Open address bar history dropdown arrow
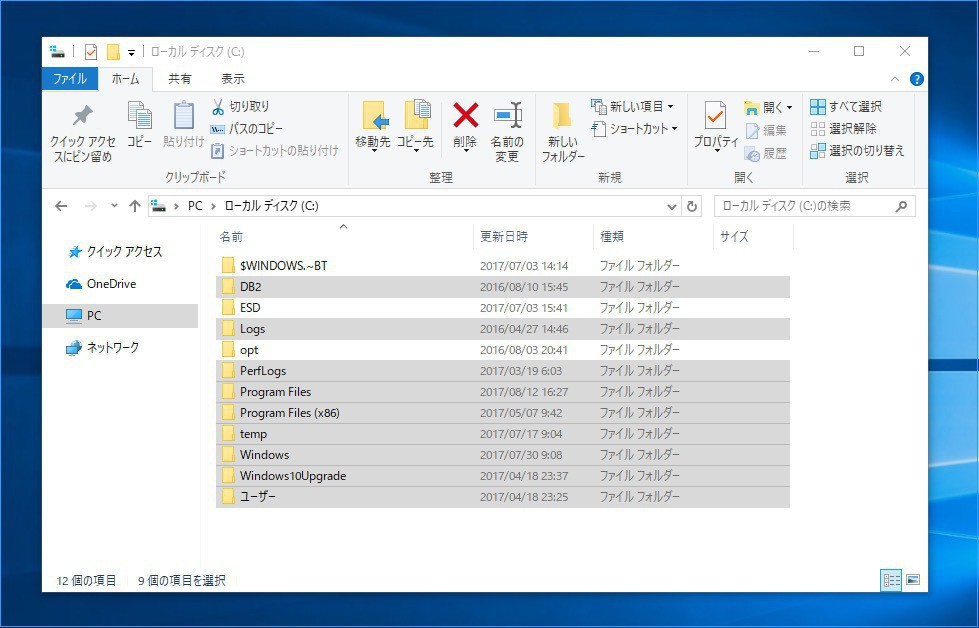 tap(672, 206)
